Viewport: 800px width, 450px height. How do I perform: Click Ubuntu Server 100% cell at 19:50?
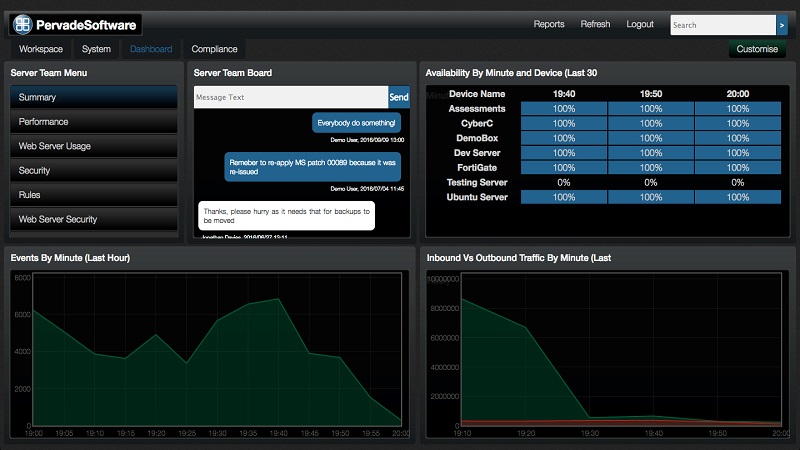[651, 197]
